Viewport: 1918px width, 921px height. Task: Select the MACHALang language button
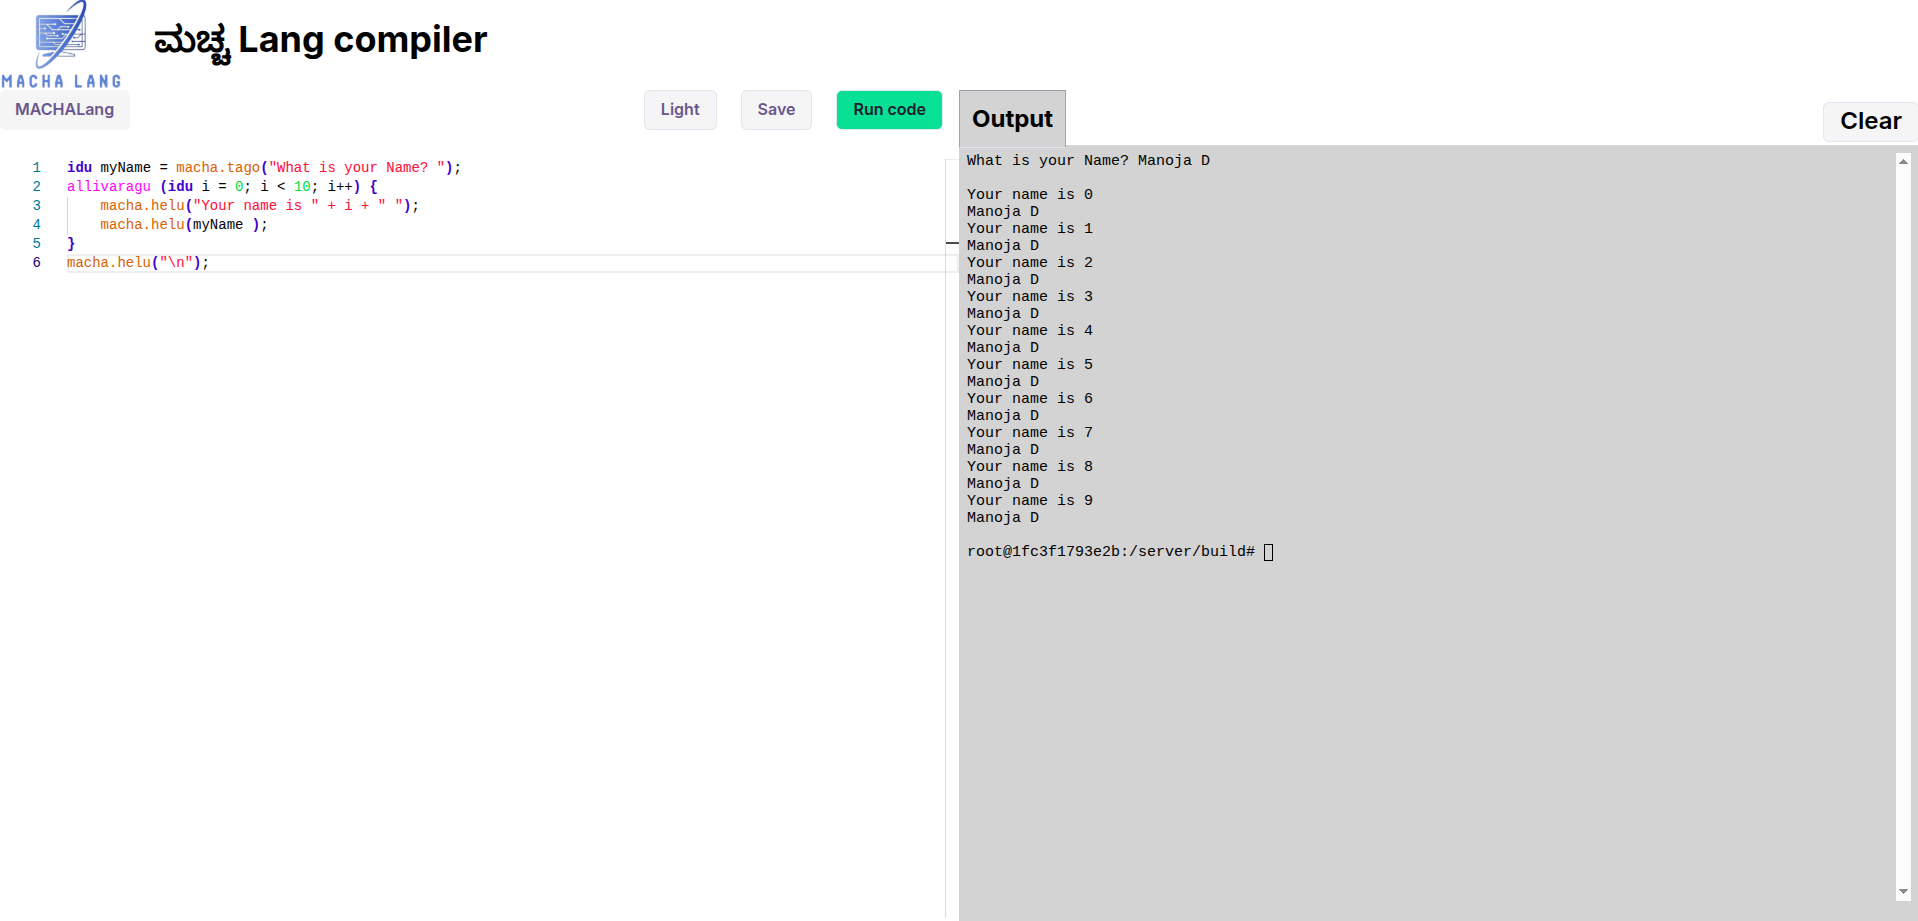coord(65,110)
